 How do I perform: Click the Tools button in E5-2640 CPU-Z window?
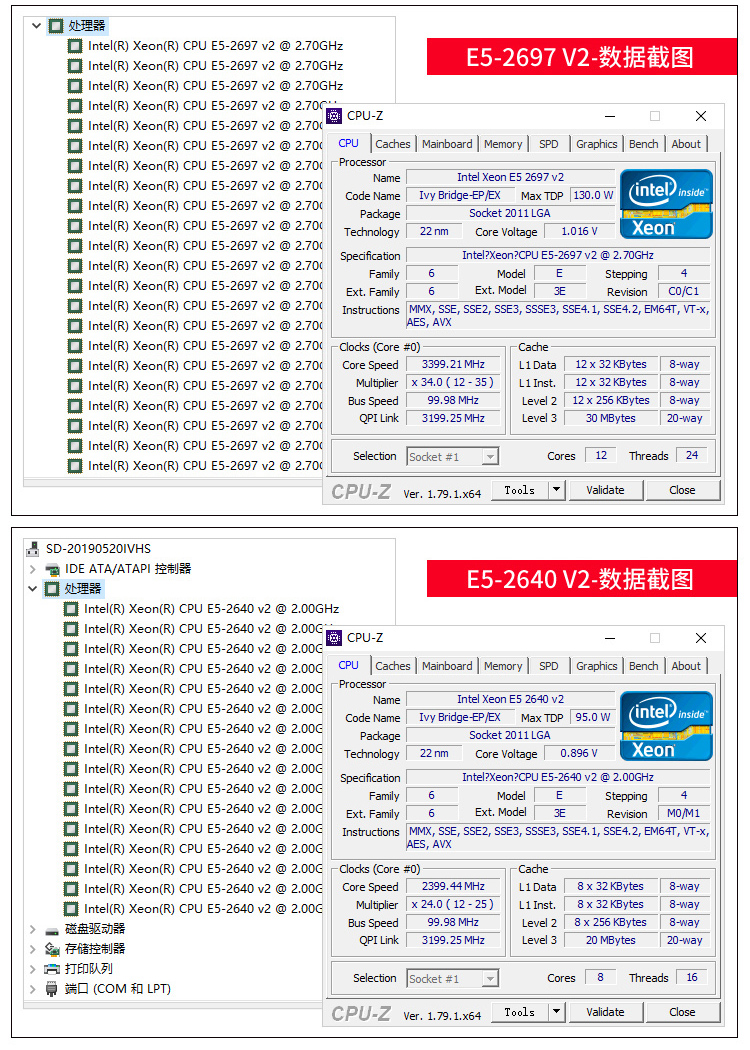point(520,1012)
